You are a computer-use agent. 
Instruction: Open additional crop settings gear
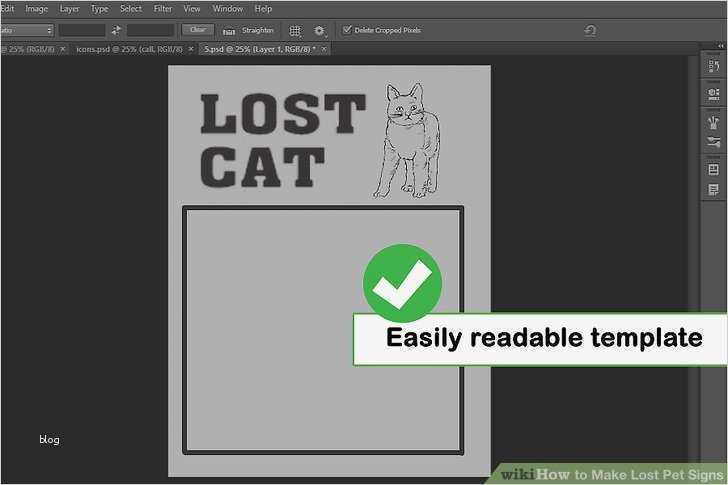[x=319, y=31]
